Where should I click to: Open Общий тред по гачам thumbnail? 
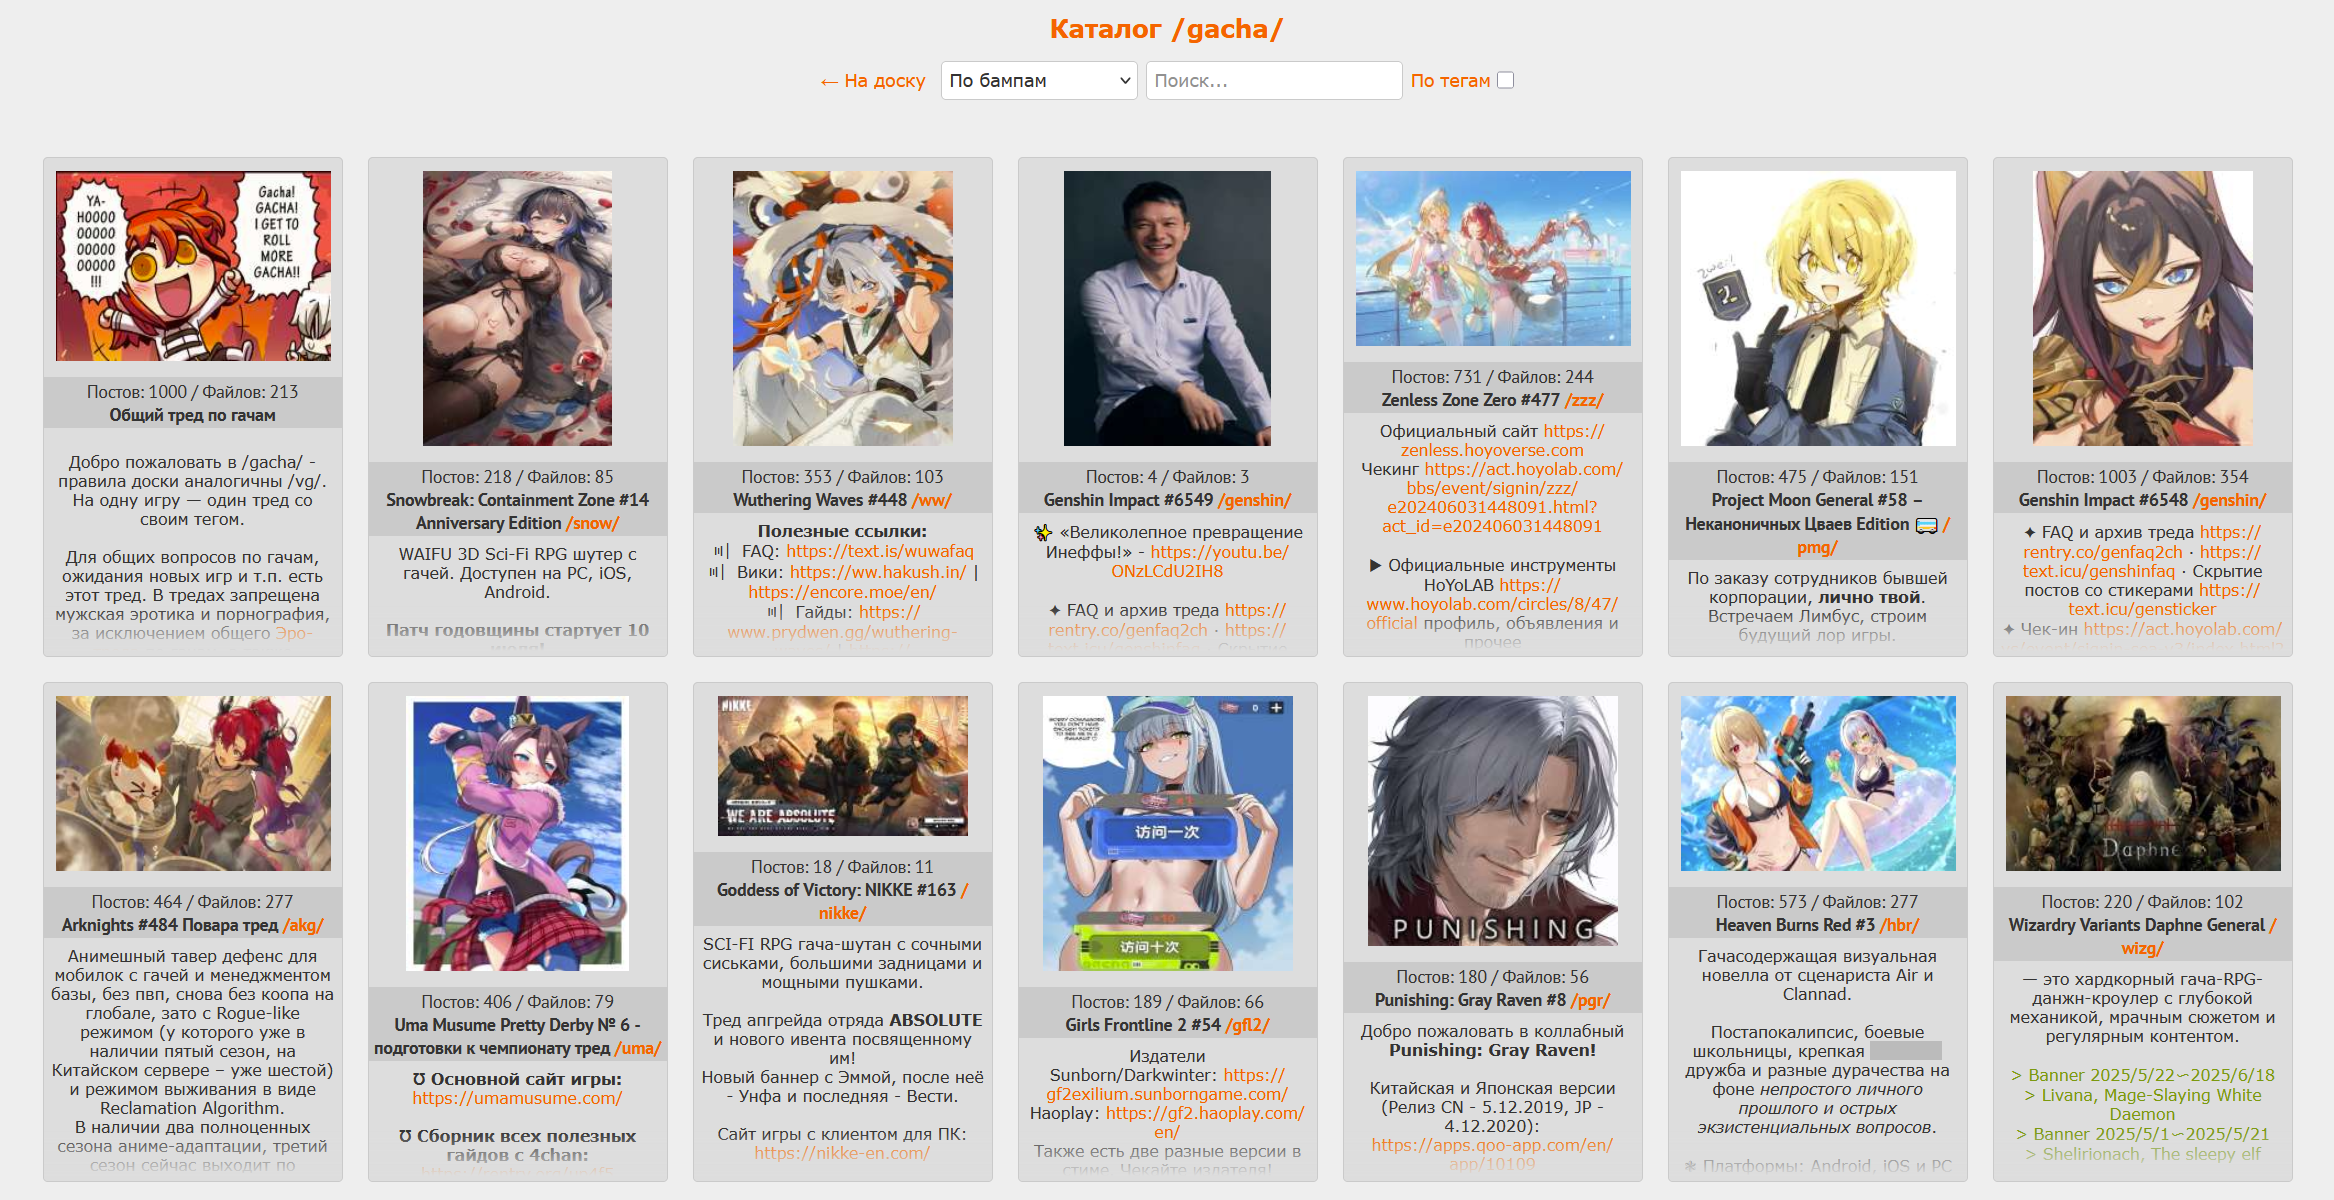point(193,266)
